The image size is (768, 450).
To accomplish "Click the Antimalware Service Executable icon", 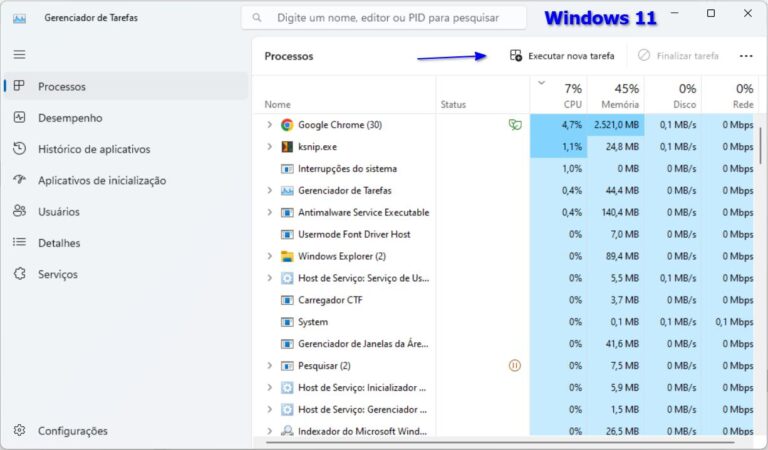I will [287, 213].
